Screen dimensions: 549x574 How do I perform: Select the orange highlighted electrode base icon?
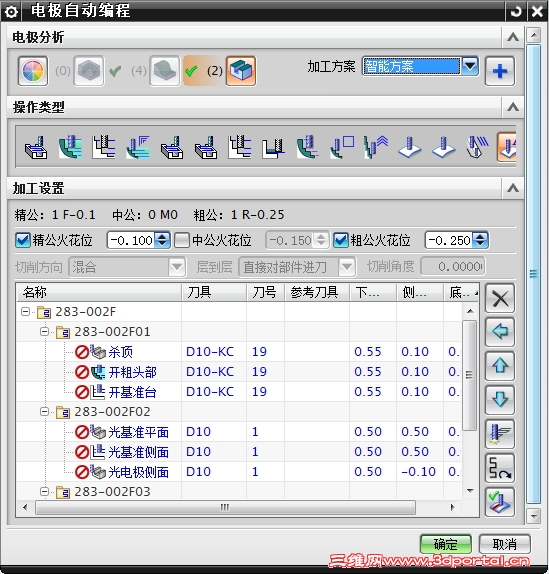click(241, 71)
